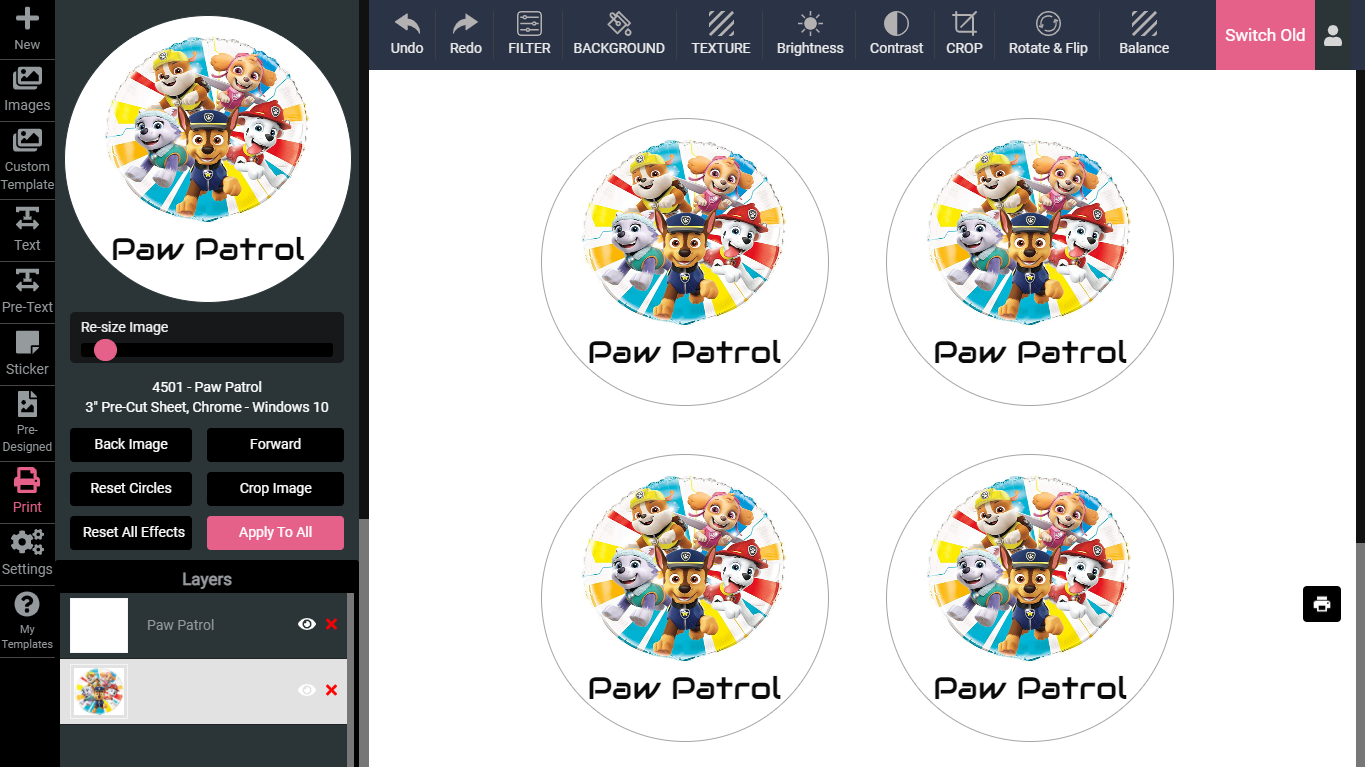Click the Apply To All button

[x=275, y=532]
